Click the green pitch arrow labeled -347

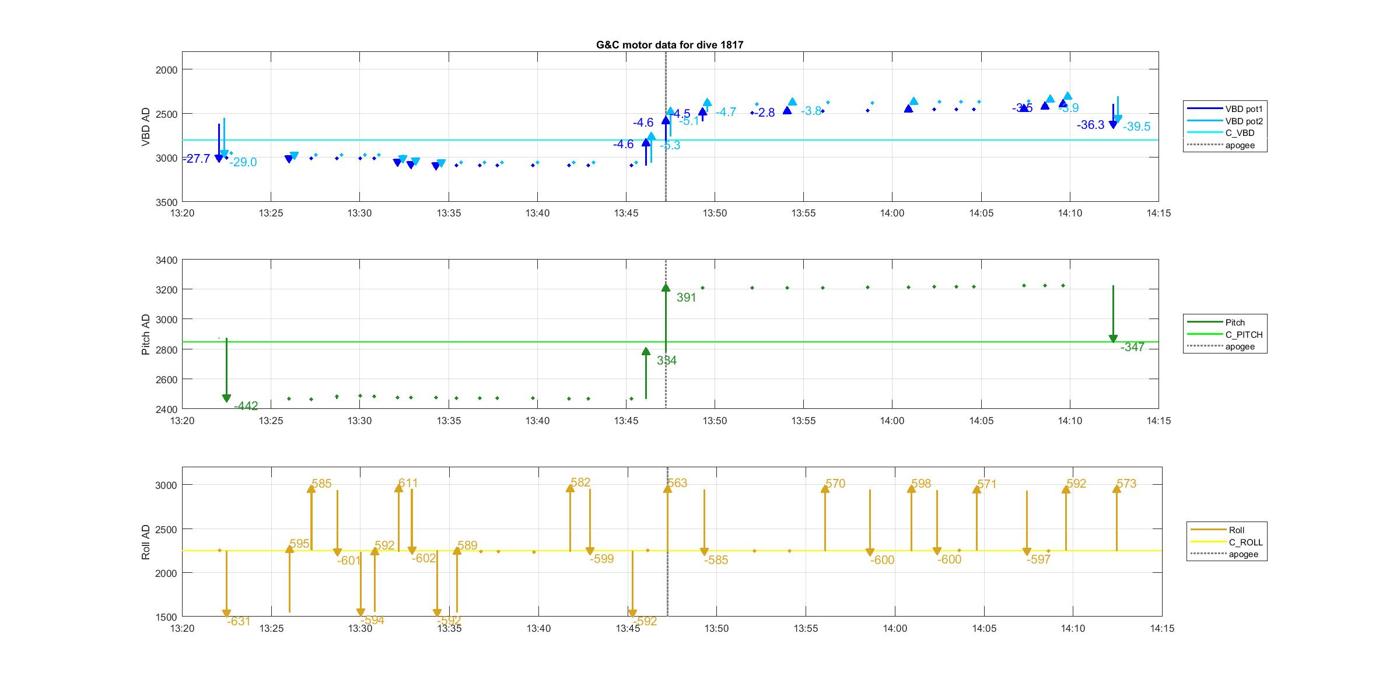1113,314
